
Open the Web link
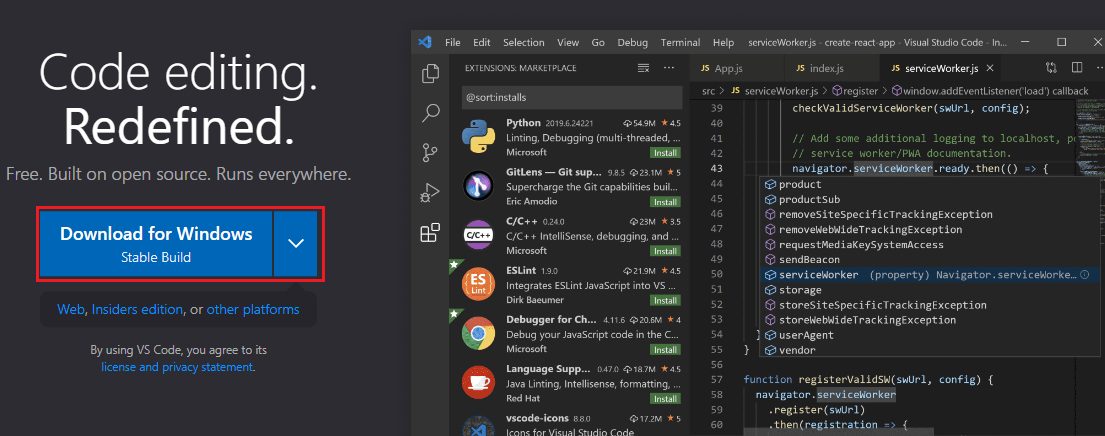tap(71, 309)
